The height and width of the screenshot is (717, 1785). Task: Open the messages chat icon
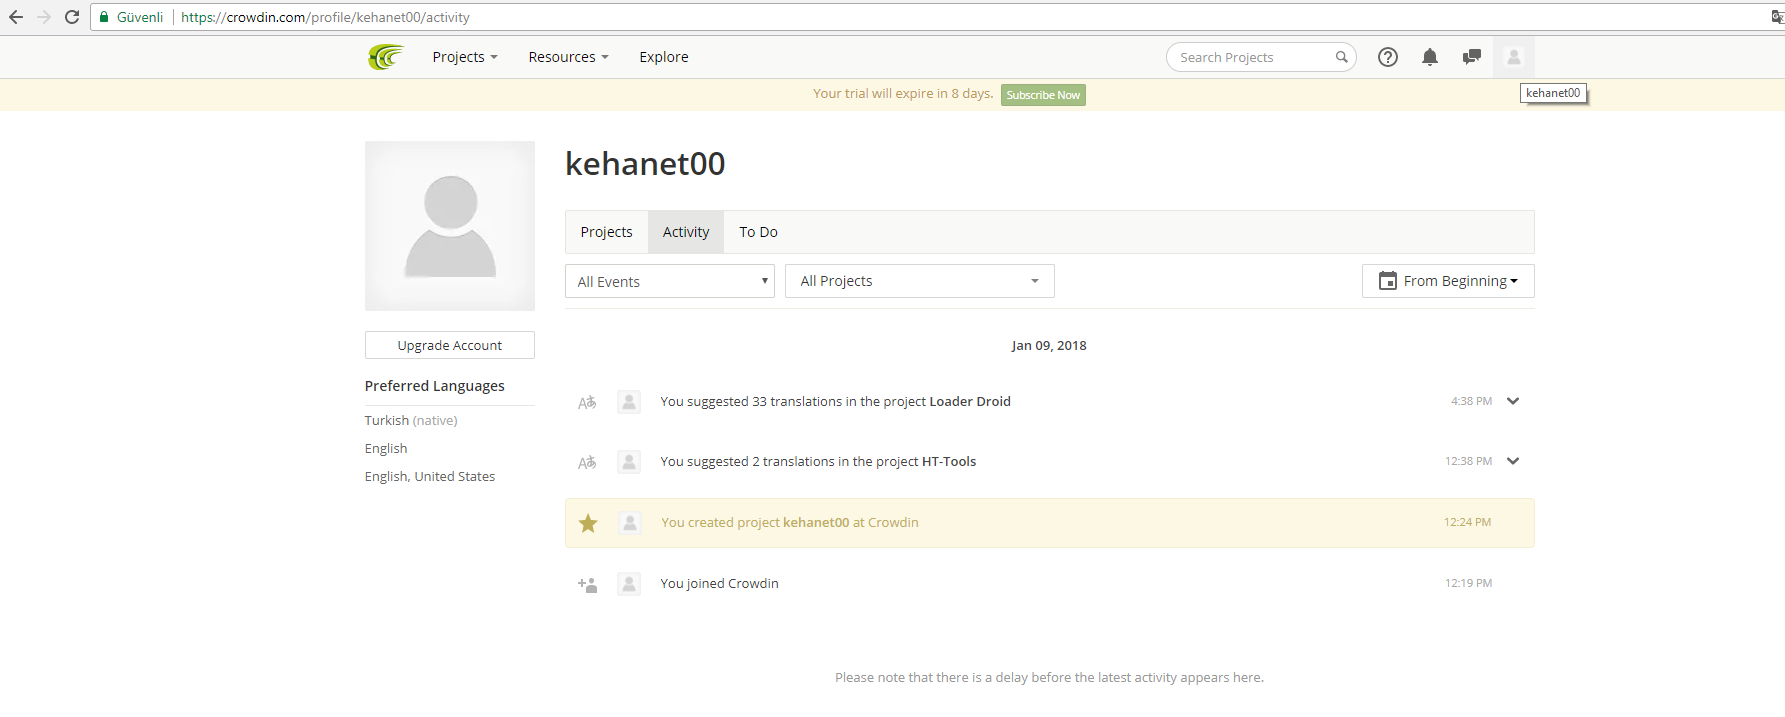point(1472,57)
